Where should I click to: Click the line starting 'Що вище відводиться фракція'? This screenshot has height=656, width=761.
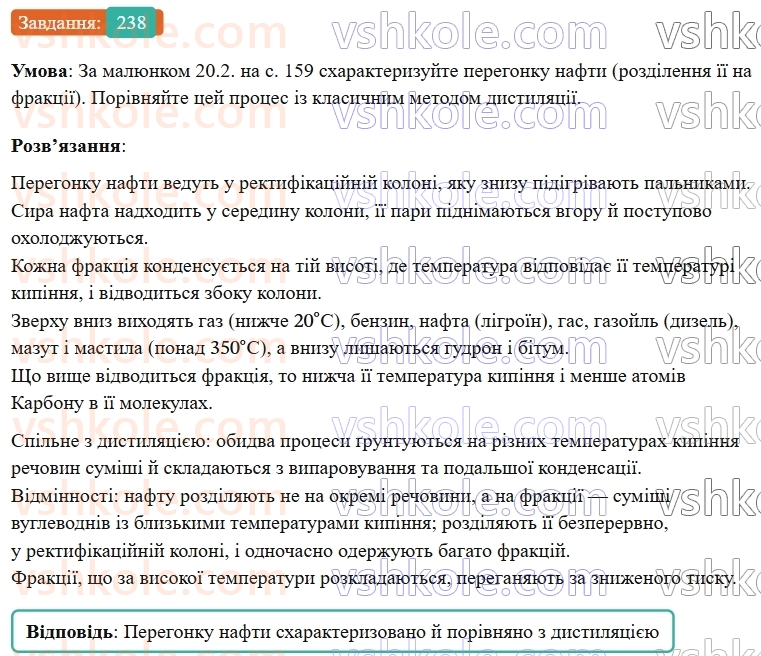point(348,376)
